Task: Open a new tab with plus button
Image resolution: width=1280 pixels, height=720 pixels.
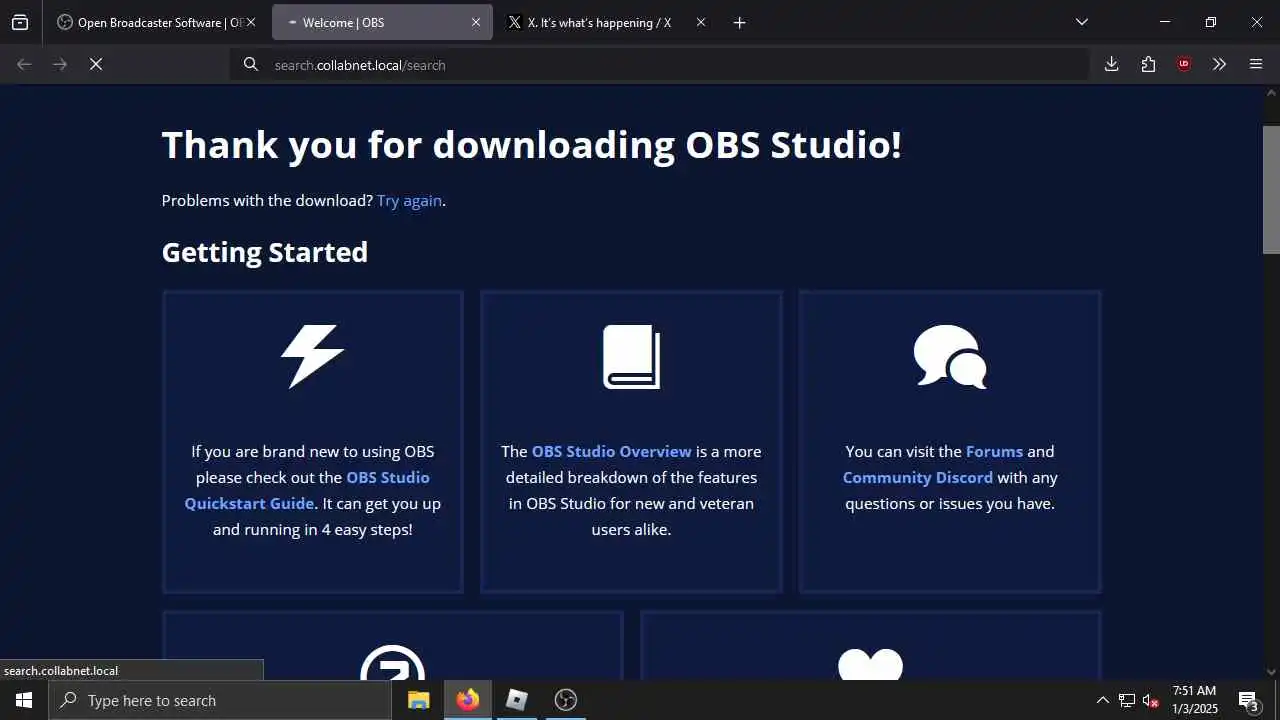Action: point(739,22)
